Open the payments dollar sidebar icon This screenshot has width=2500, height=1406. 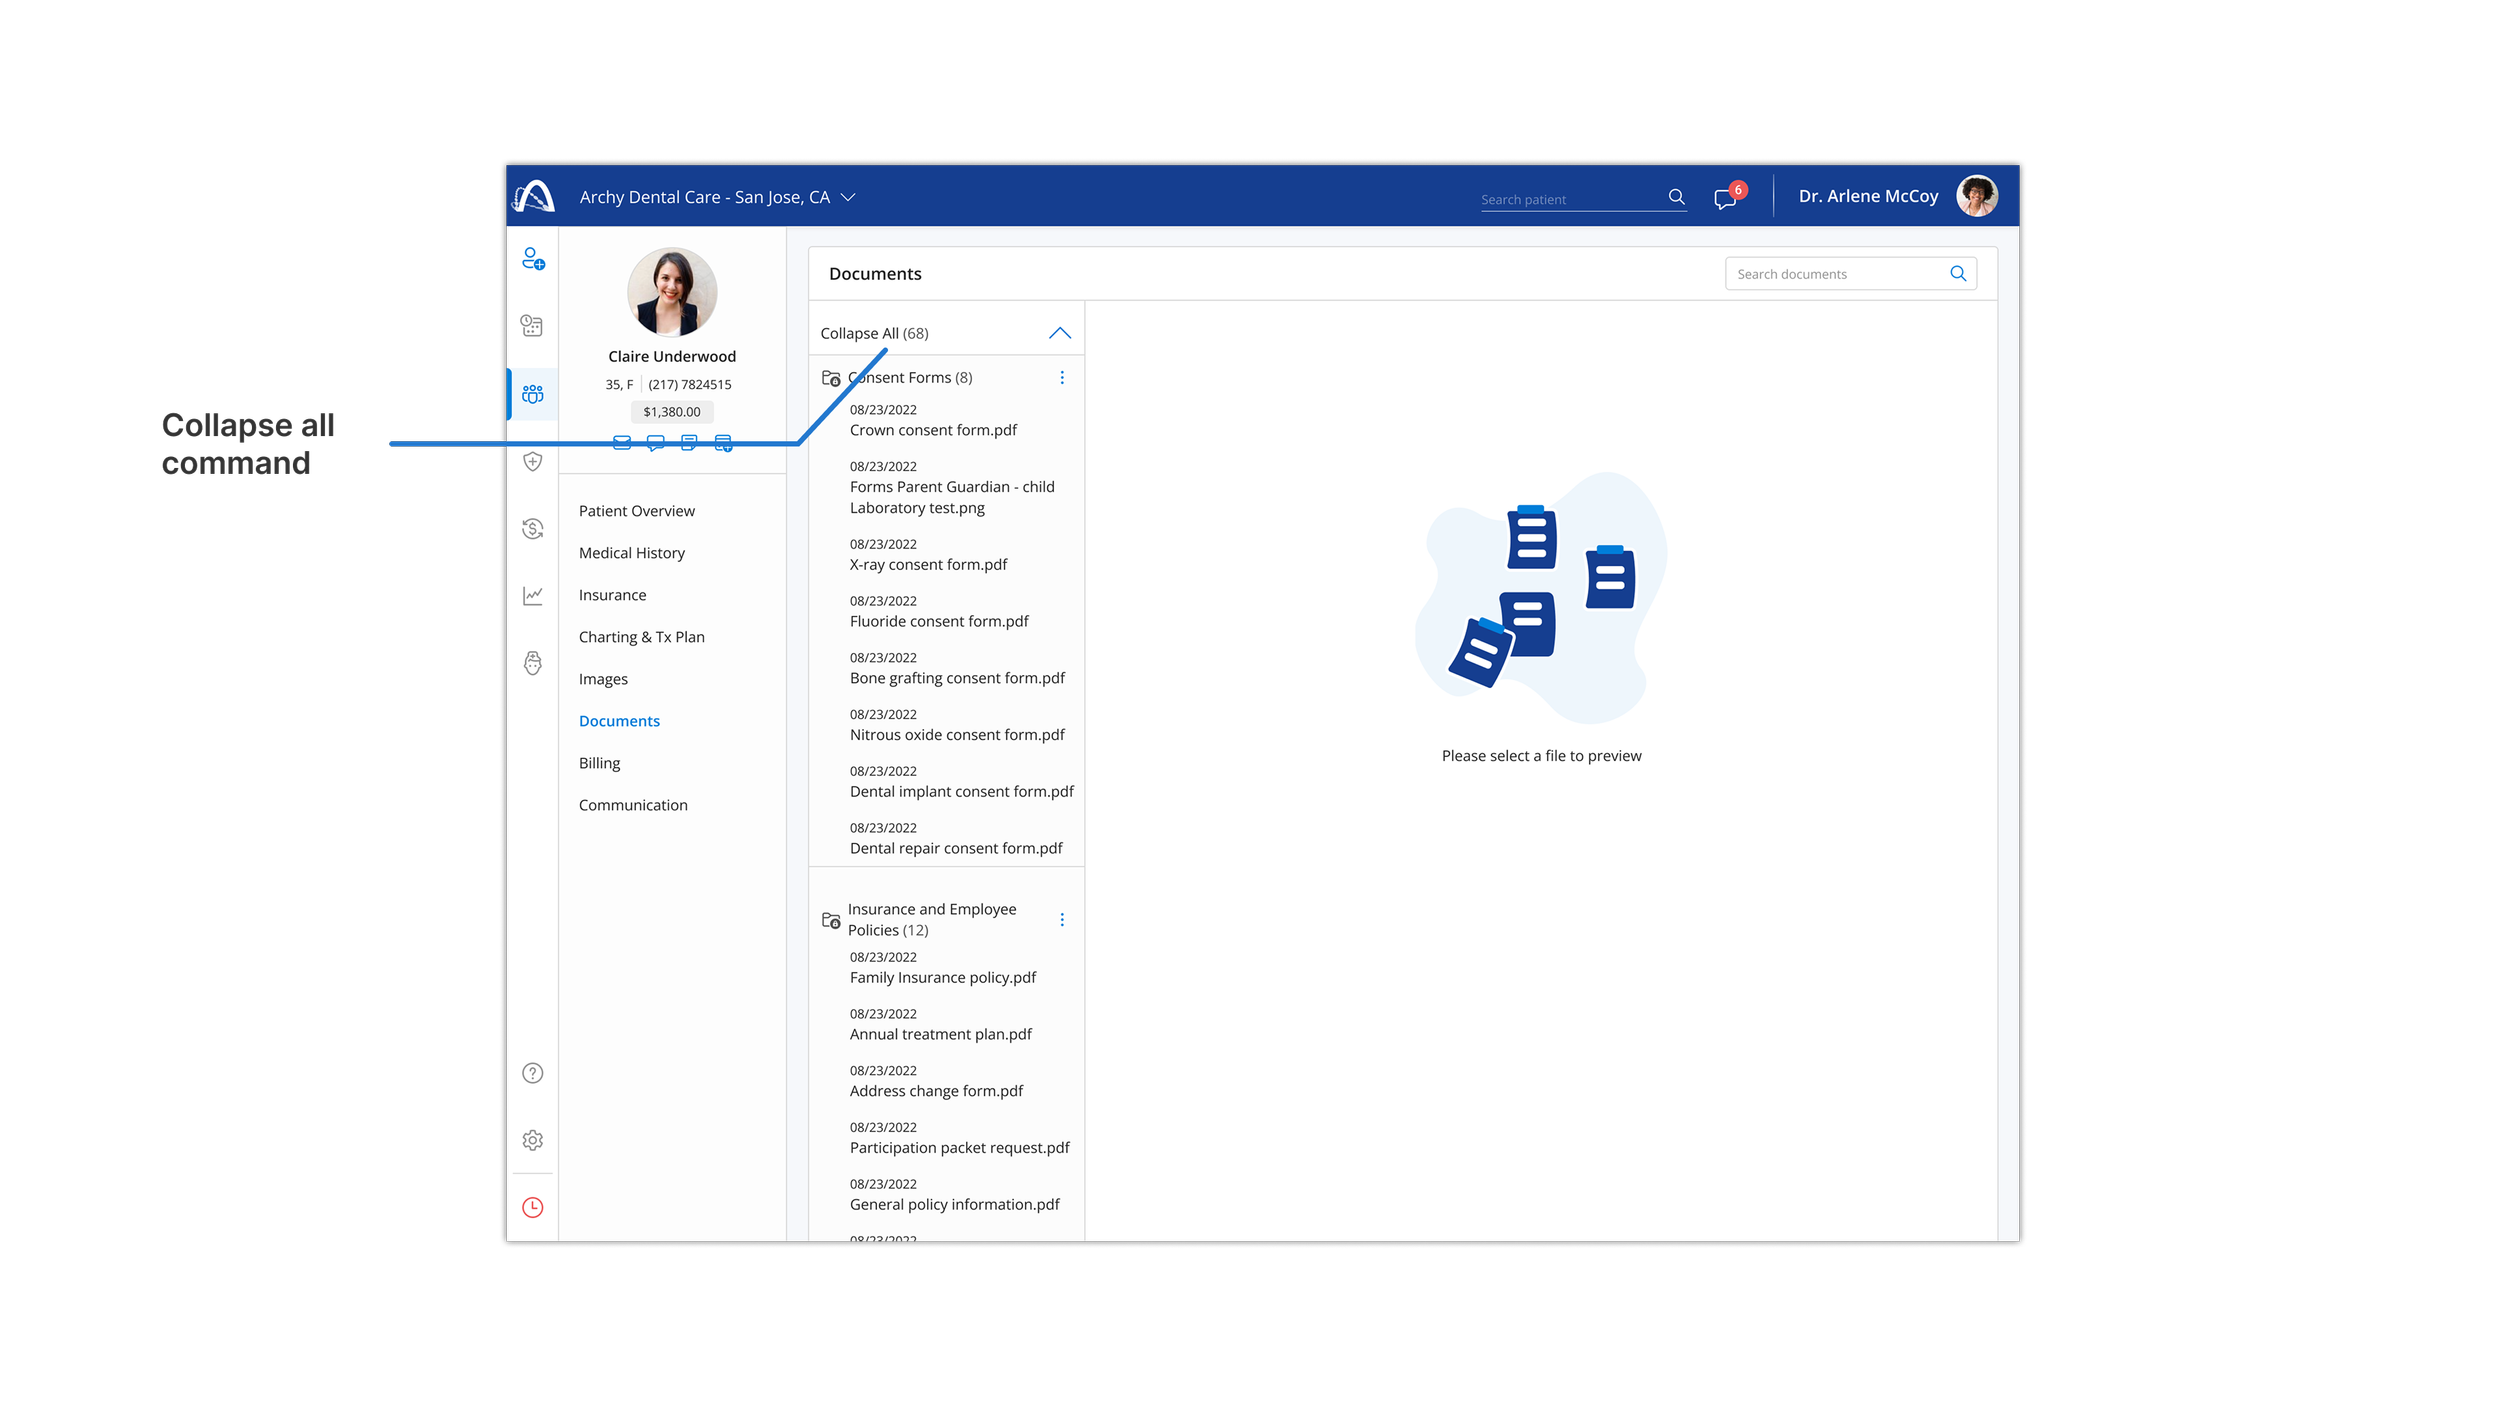coord(533,529)
